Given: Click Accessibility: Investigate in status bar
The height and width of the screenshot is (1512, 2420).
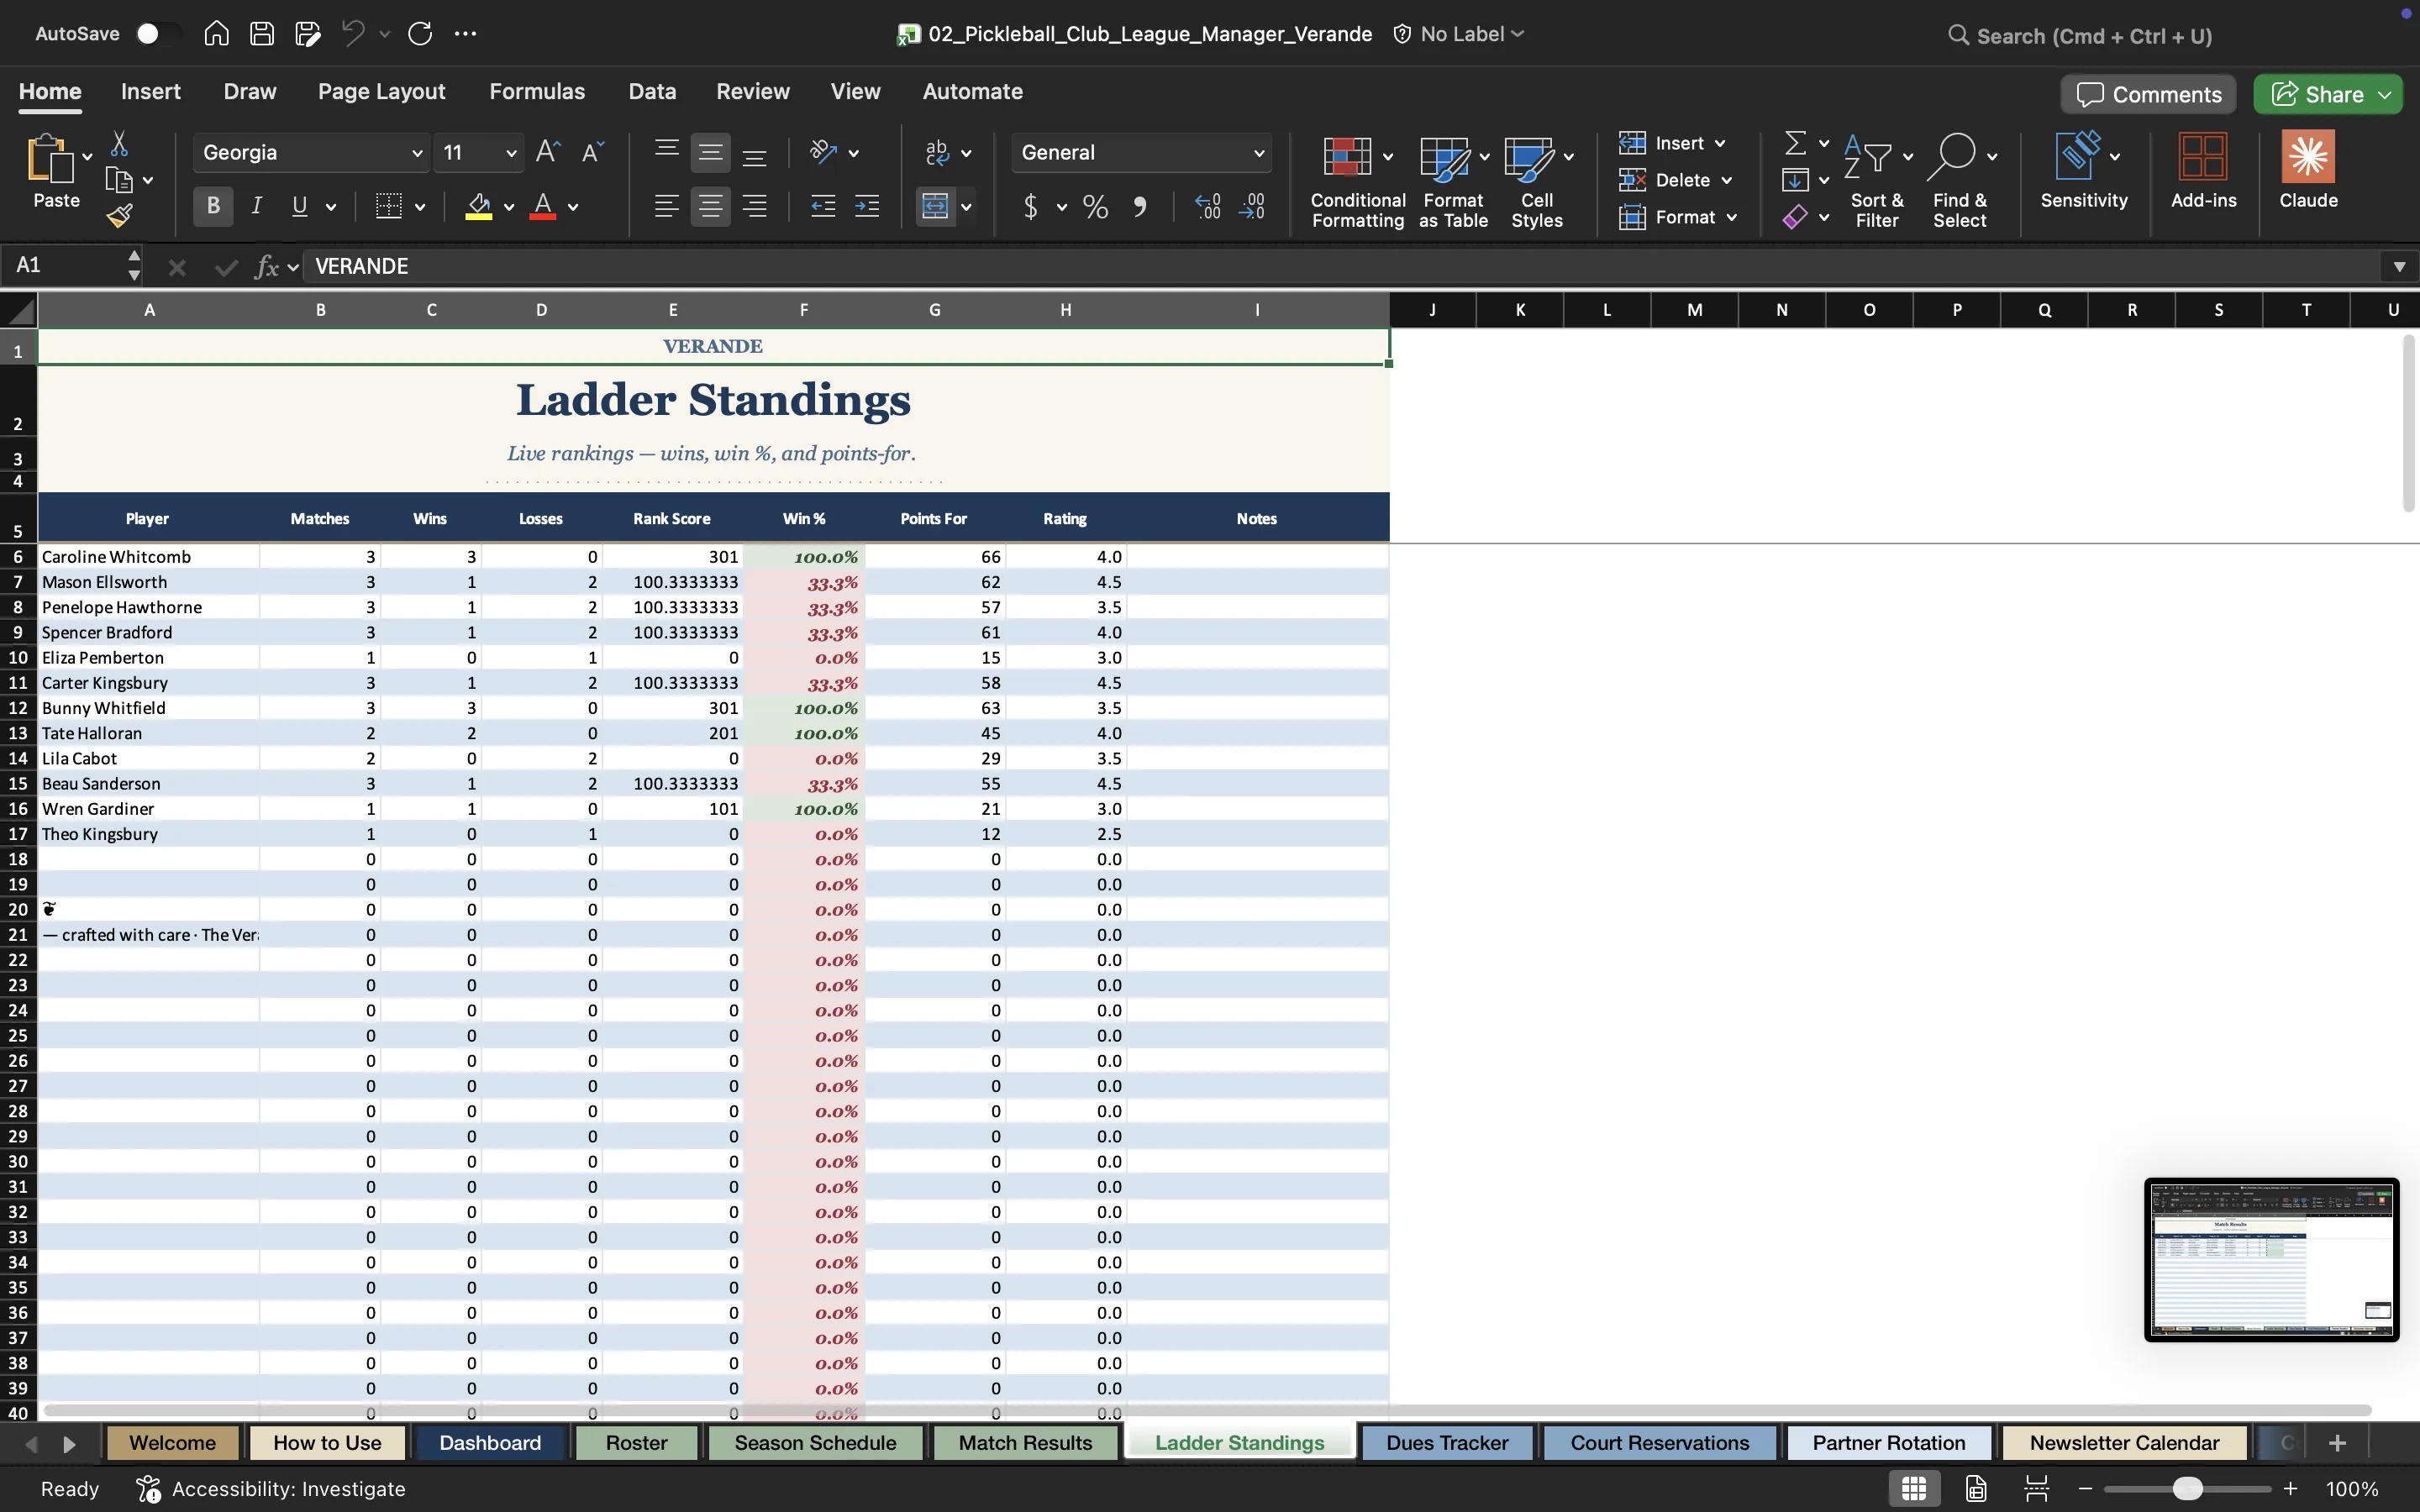Looking at the screenshot, I should [271, 1488].
